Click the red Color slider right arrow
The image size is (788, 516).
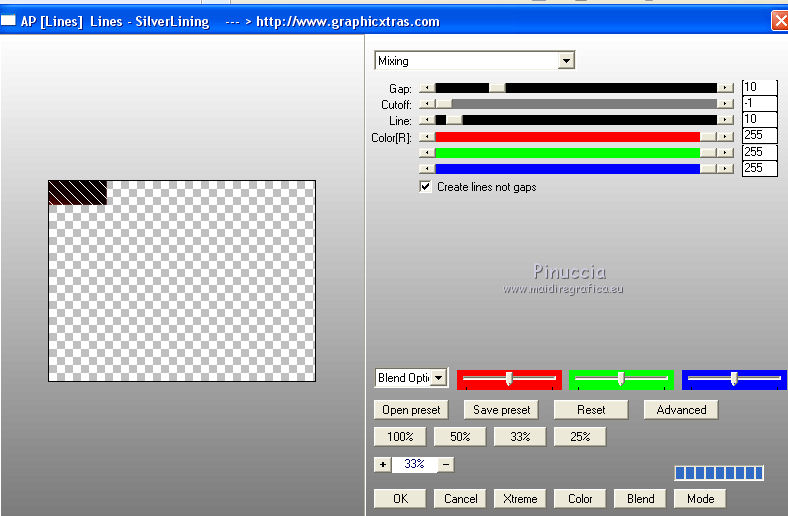click(725, 137)
